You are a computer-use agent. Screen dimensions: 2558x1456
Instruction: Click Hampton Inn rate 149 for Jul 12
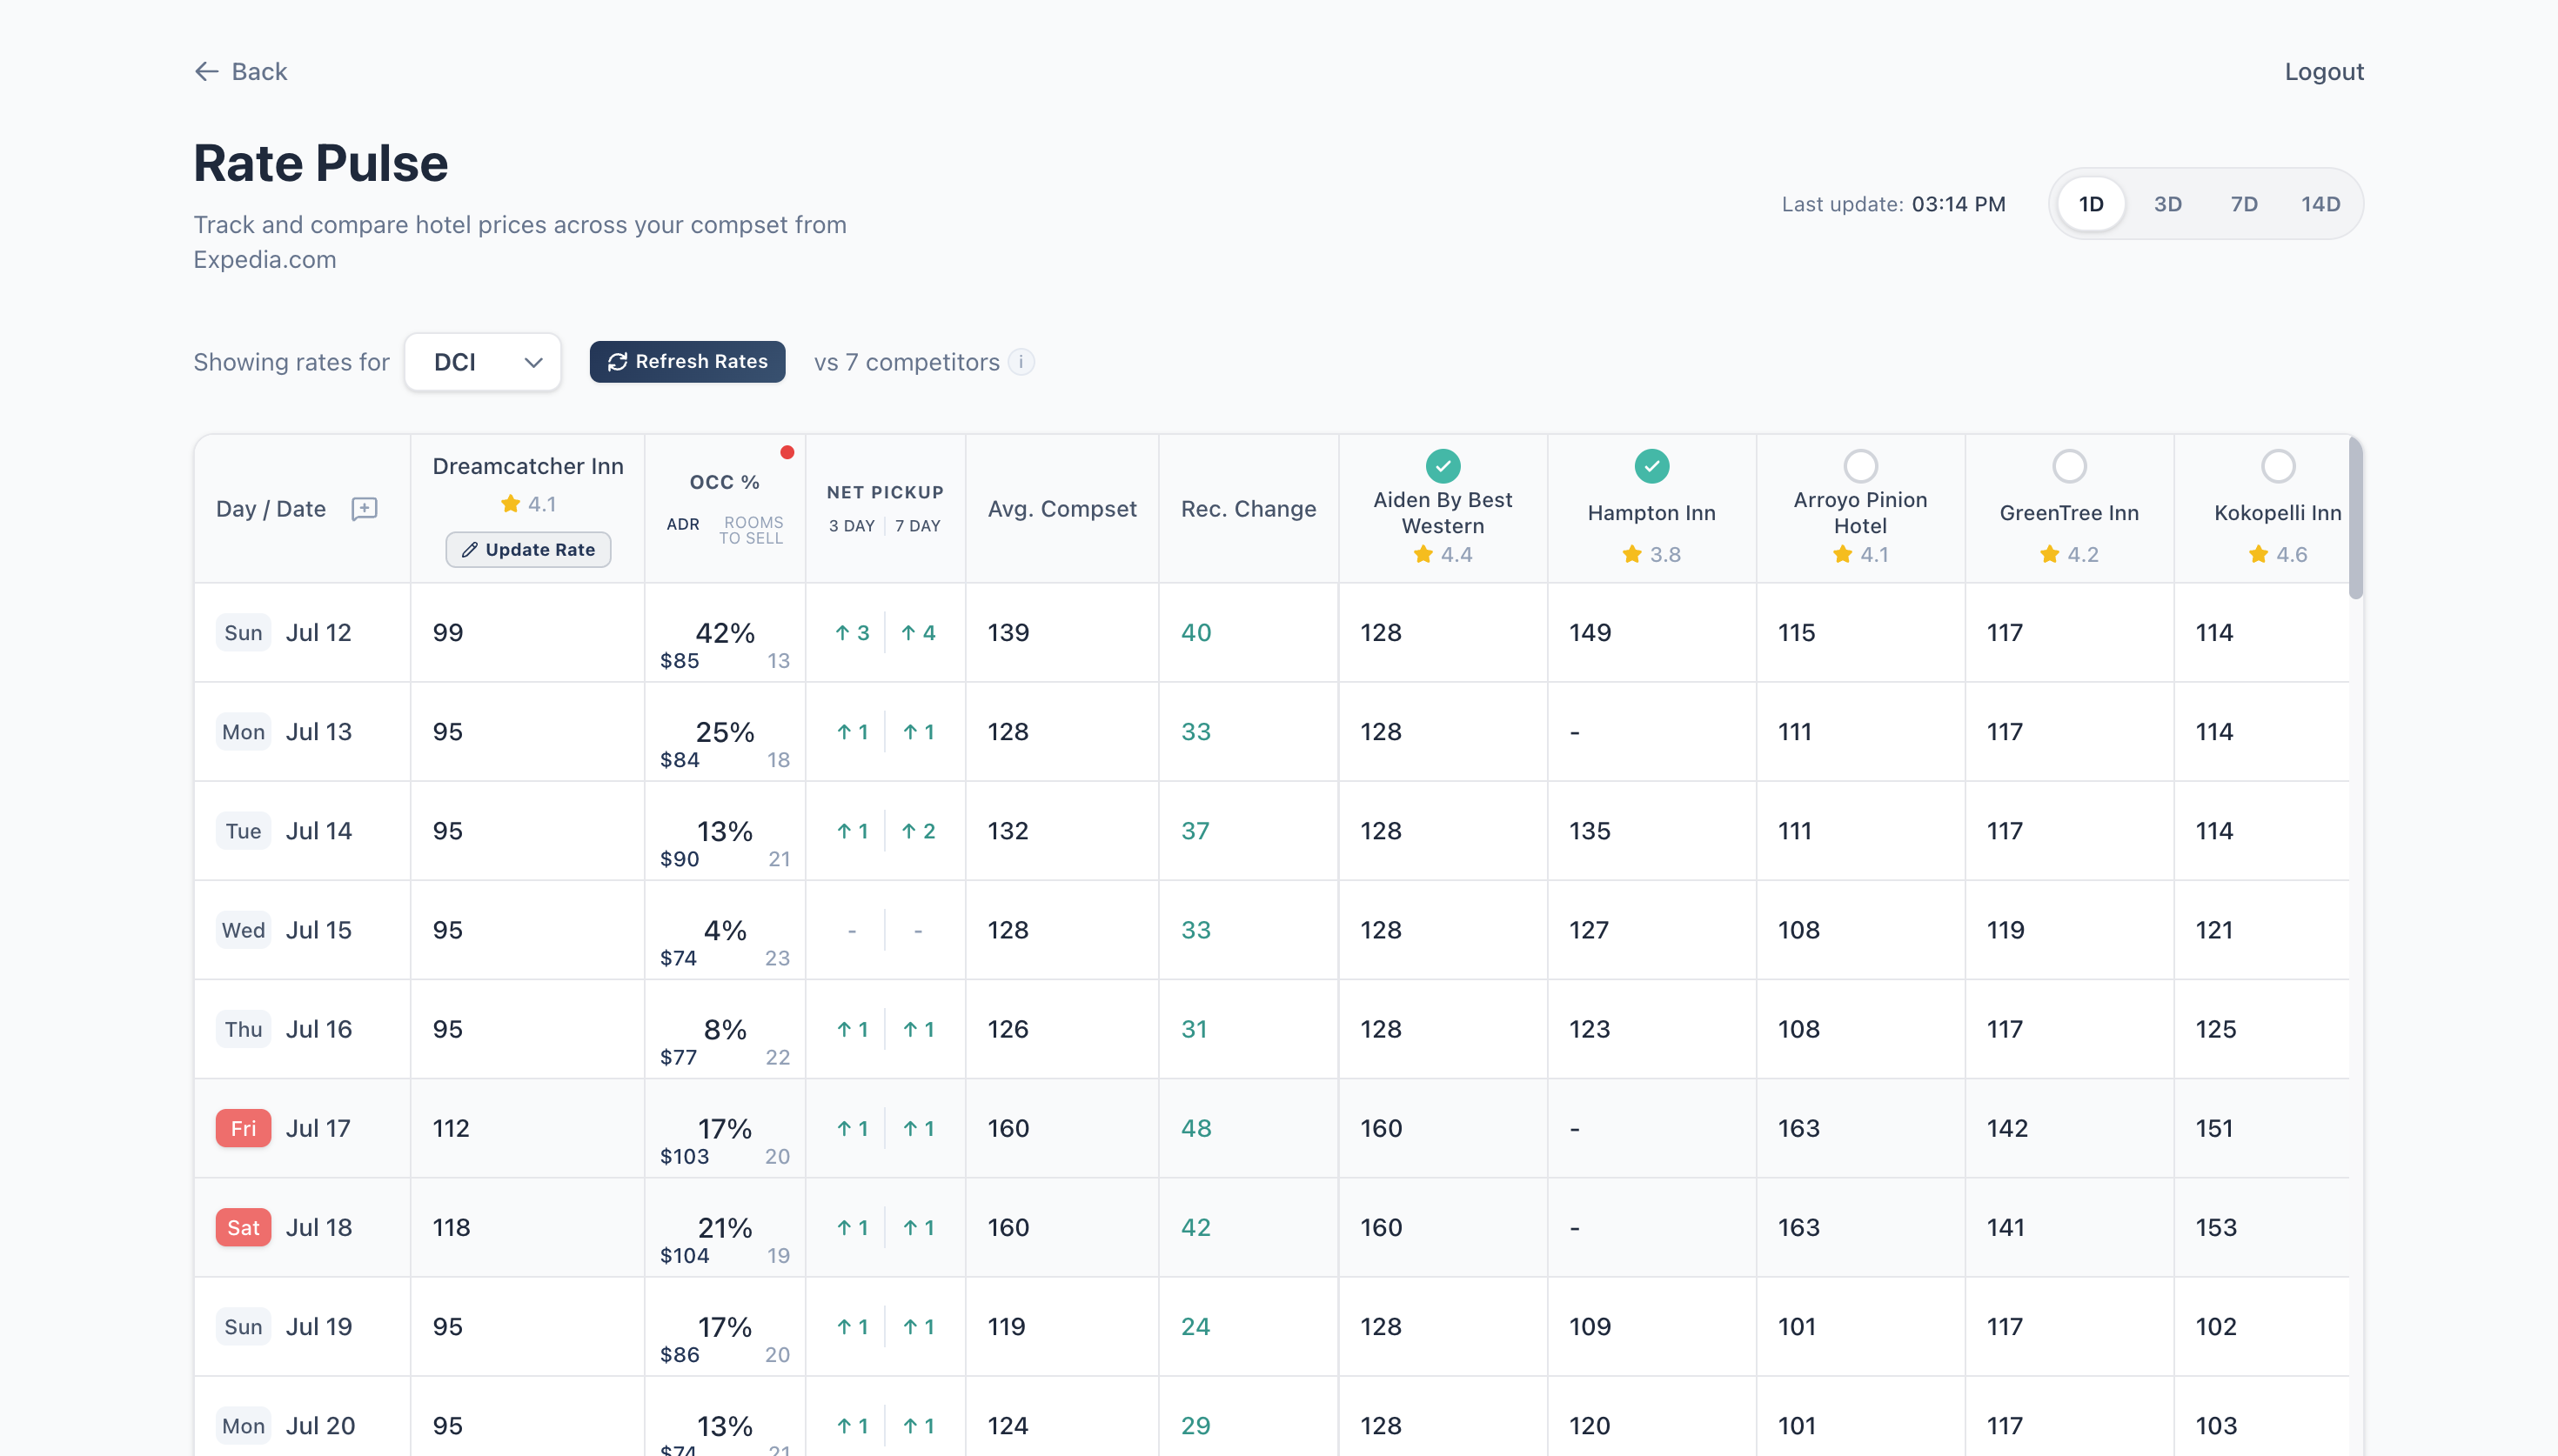1589,633
